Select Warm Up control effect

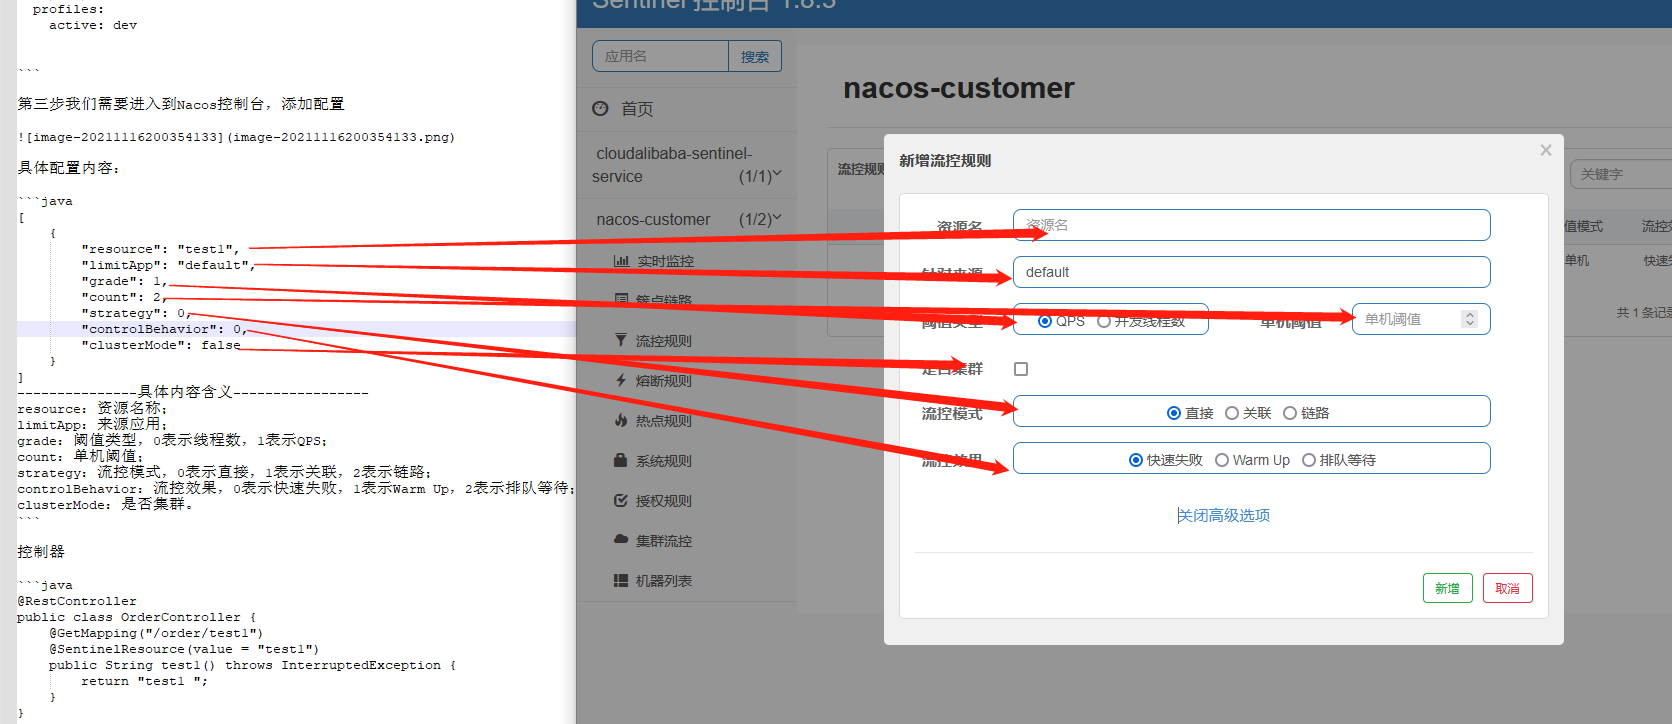(x=1222, y=460)
